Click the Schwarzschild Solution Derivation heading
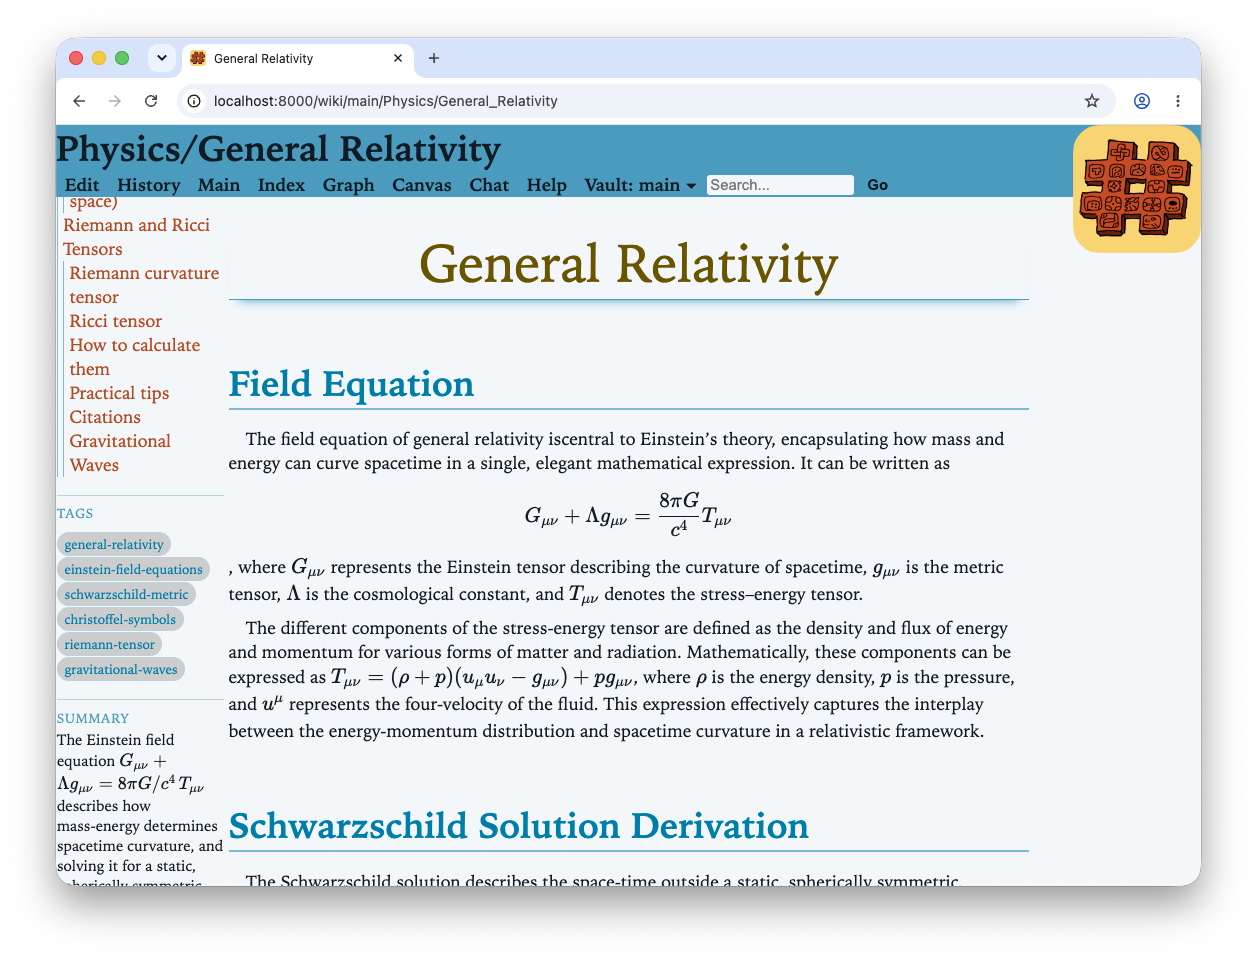Image resolution: width=1257 pixels, height=960 pixels. (519, 826)
